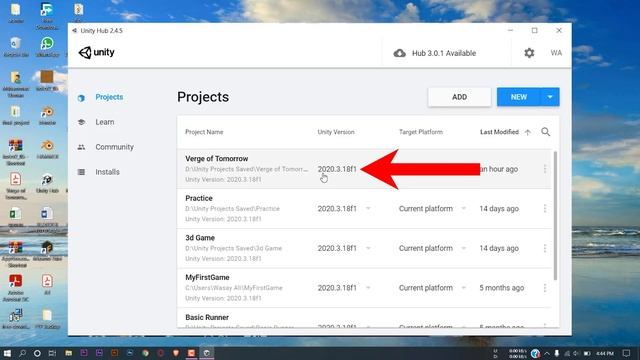
Task: Click the ADD project button
Action: (459, 97)
